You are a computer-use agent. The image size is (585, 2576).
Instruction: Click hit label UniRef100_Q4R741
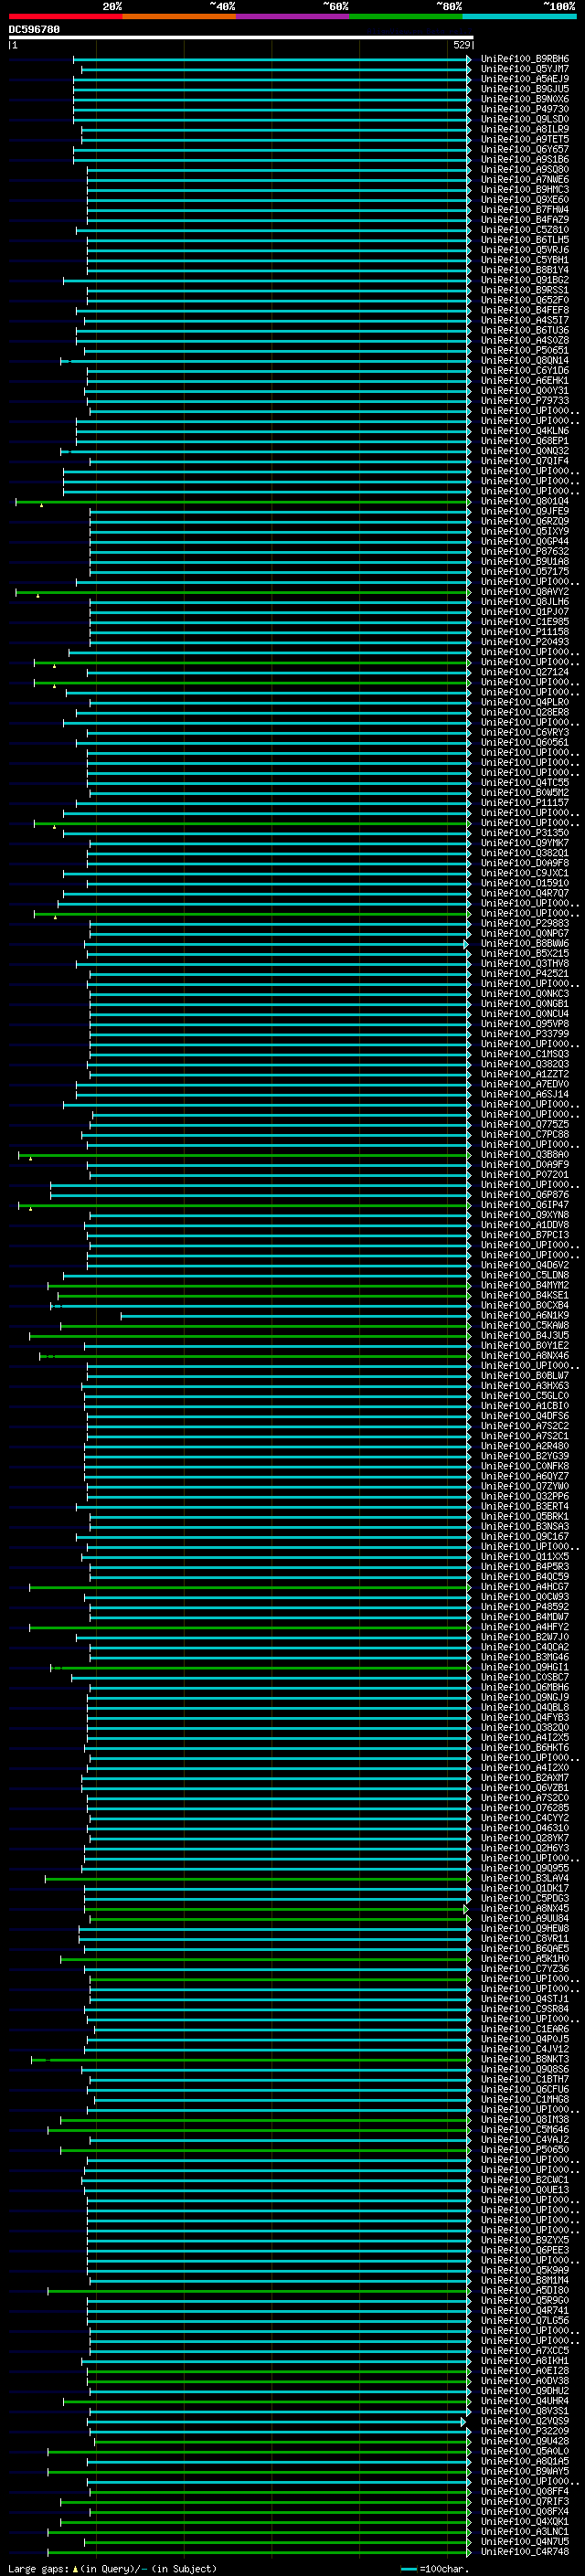tap(525, 2312)
